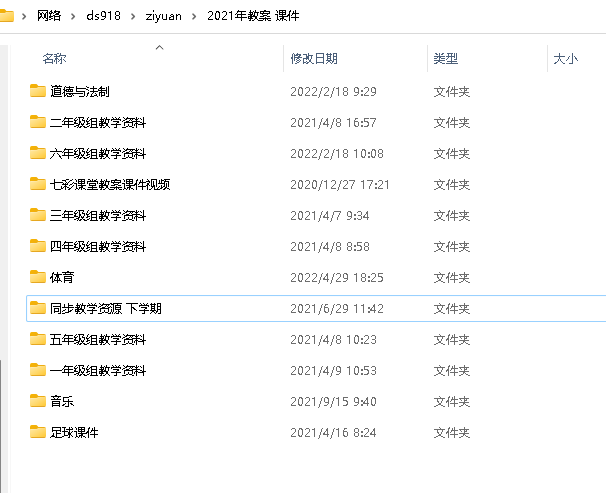Click the 大小 column header

[565, 60]
